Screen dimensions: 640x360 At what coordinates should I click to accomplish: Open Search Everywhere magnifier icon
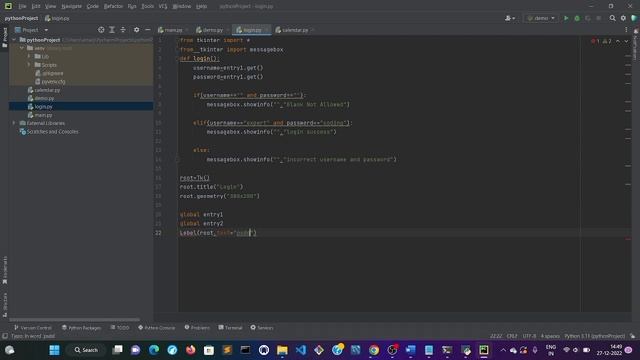tap(612, 18)
